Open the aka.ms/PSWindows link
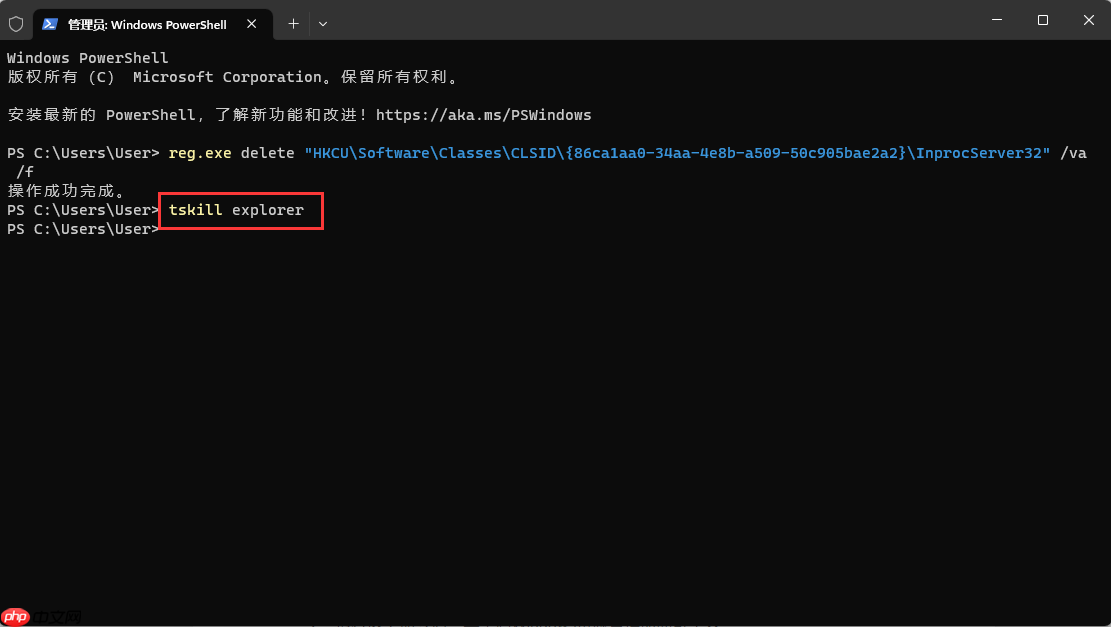This screenshot has width=1111, height=627. click(483, 114)
